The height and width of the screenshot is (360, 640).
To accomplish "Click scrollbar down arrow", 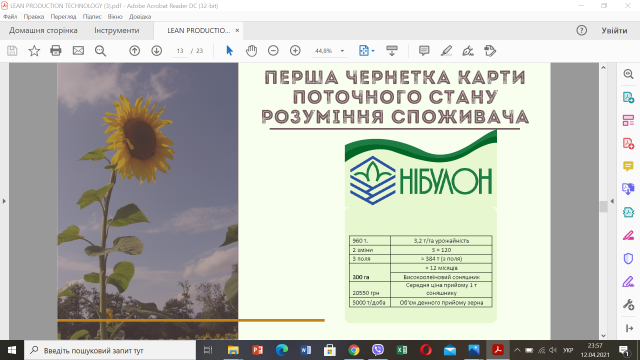I will click(x=603, y=336).
